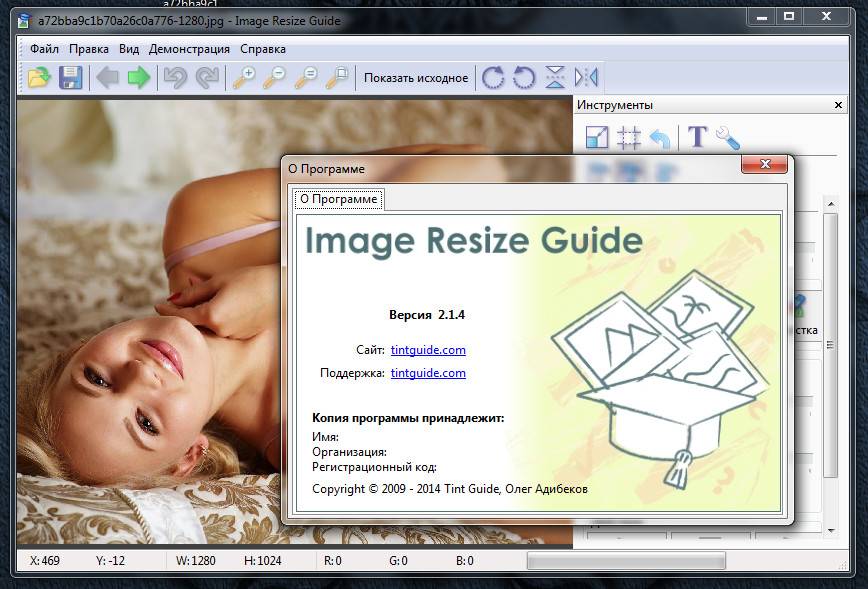This screenshot has width=868, height=589.
Task: Click the X:469 status bar value
Action: pyautogui.click(x=45, y=561)
